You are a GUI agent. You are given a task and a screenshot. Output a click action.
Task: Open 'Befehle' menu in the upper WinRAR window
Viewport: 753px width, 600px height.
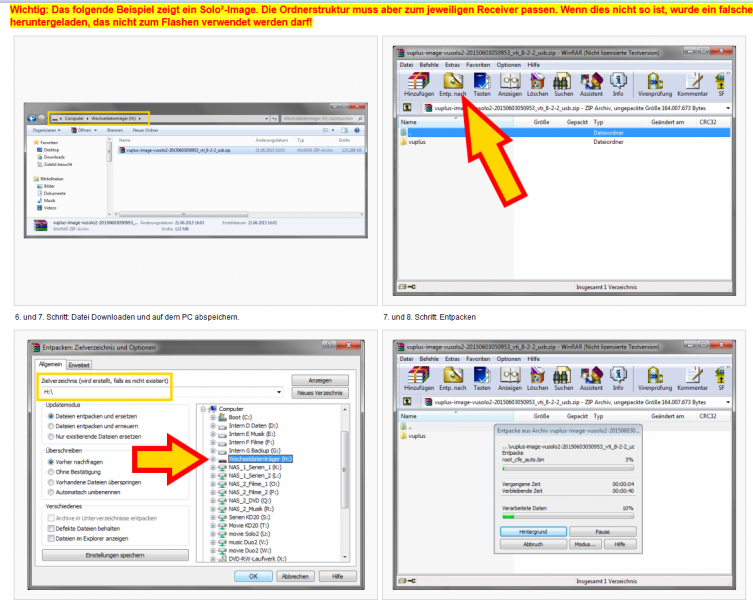click(429, 65)
